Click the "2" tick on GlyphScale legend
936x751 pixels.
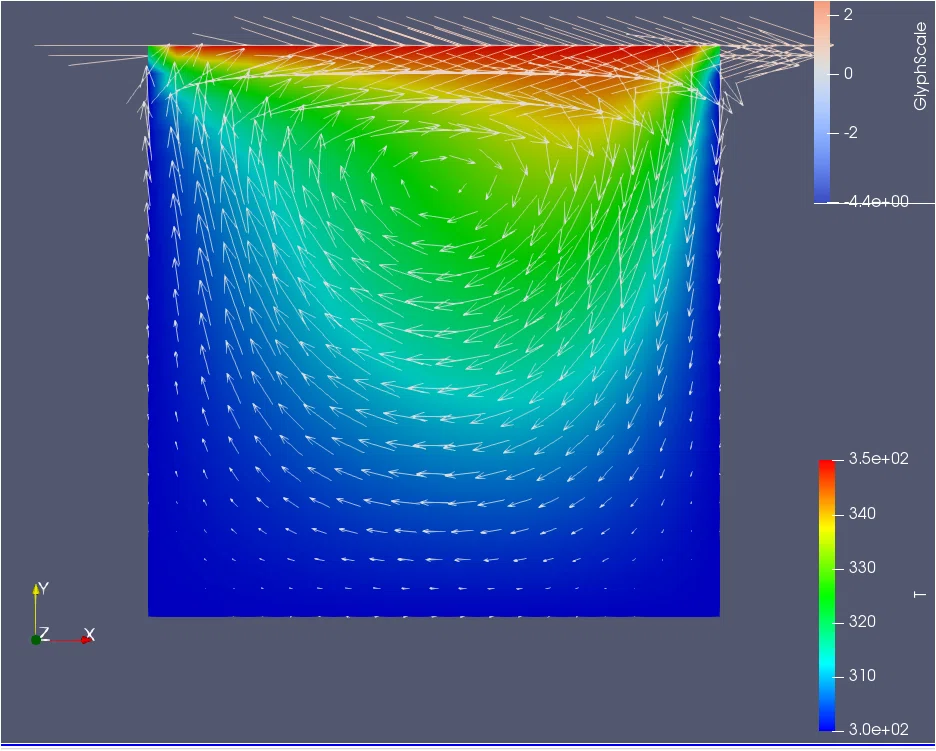[848, 15]
